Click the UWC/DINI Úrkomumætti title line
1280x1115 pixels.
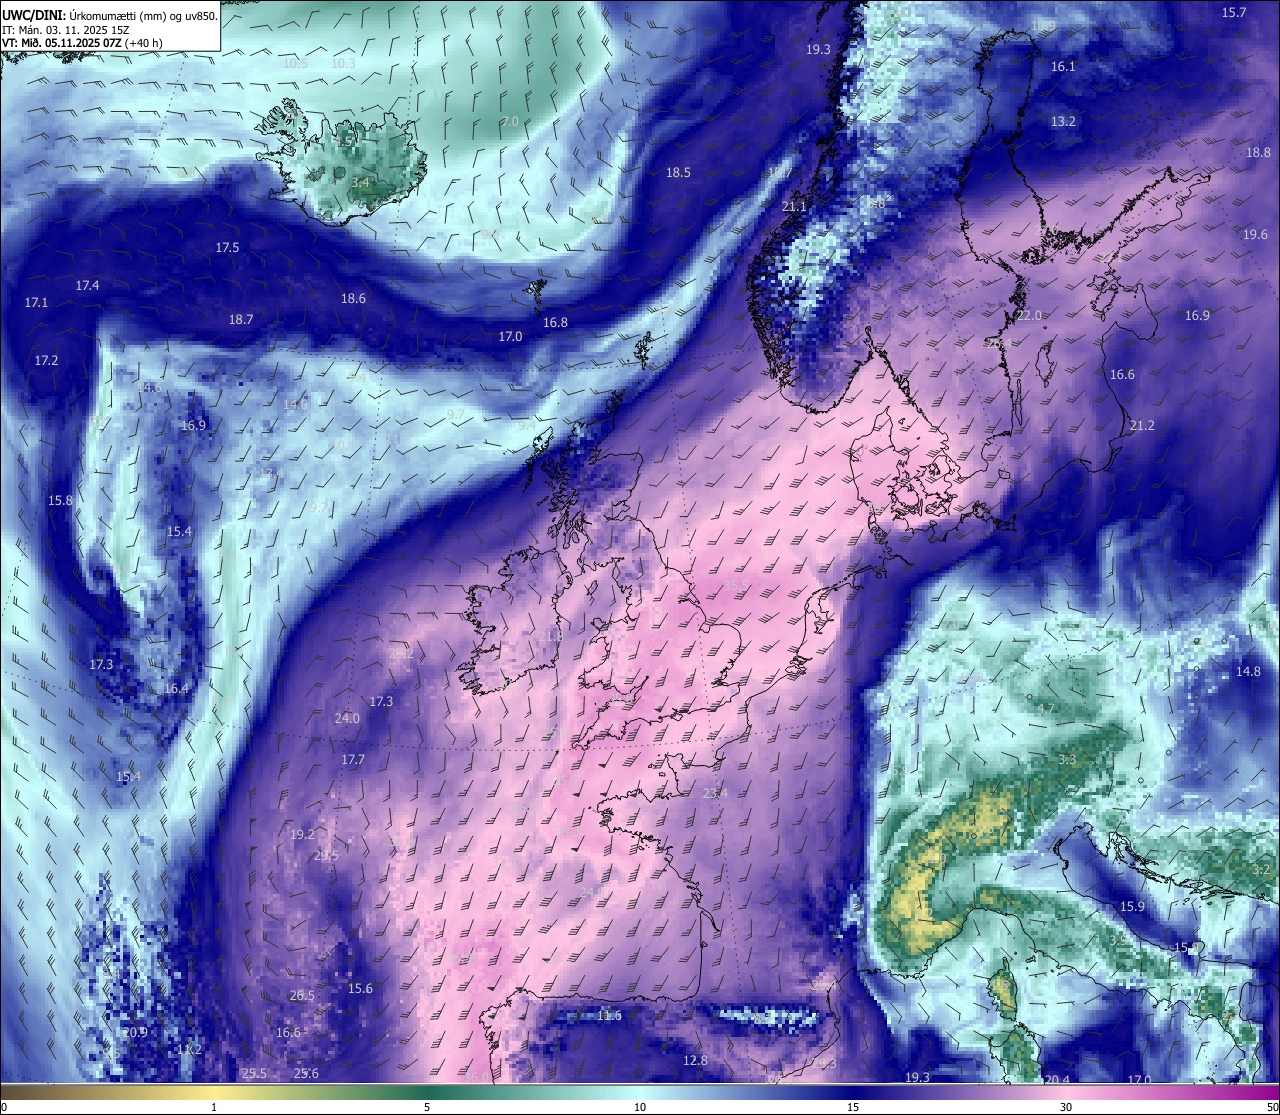click(x=110, y=16)
